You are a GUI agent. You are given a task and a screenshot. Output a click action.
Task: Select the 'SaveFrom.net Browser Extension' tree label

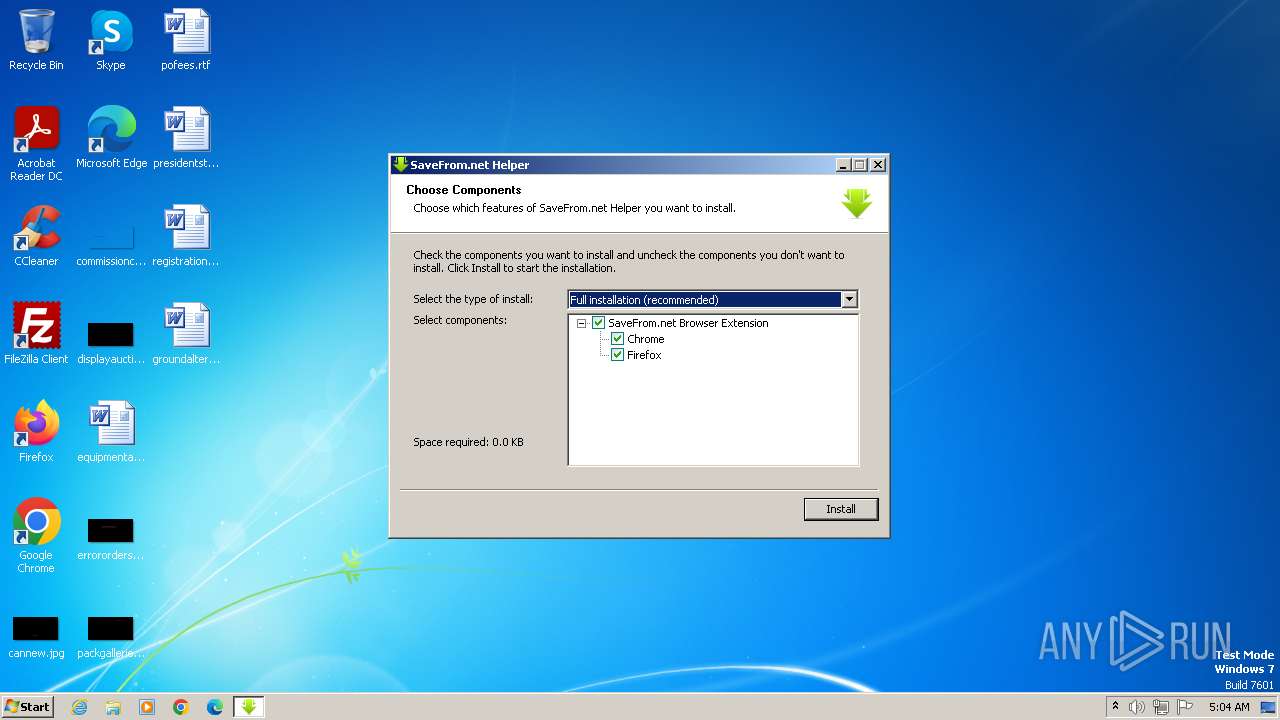tap(688, 323)
